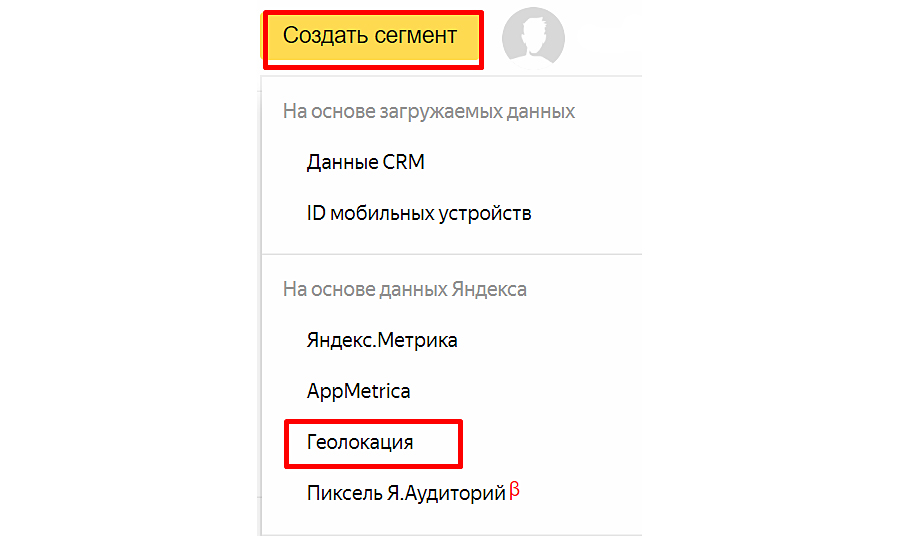This screenshot has height=536, width=900.
Task: Click the На основе данных Яндекса header
Action: point(404,289)
